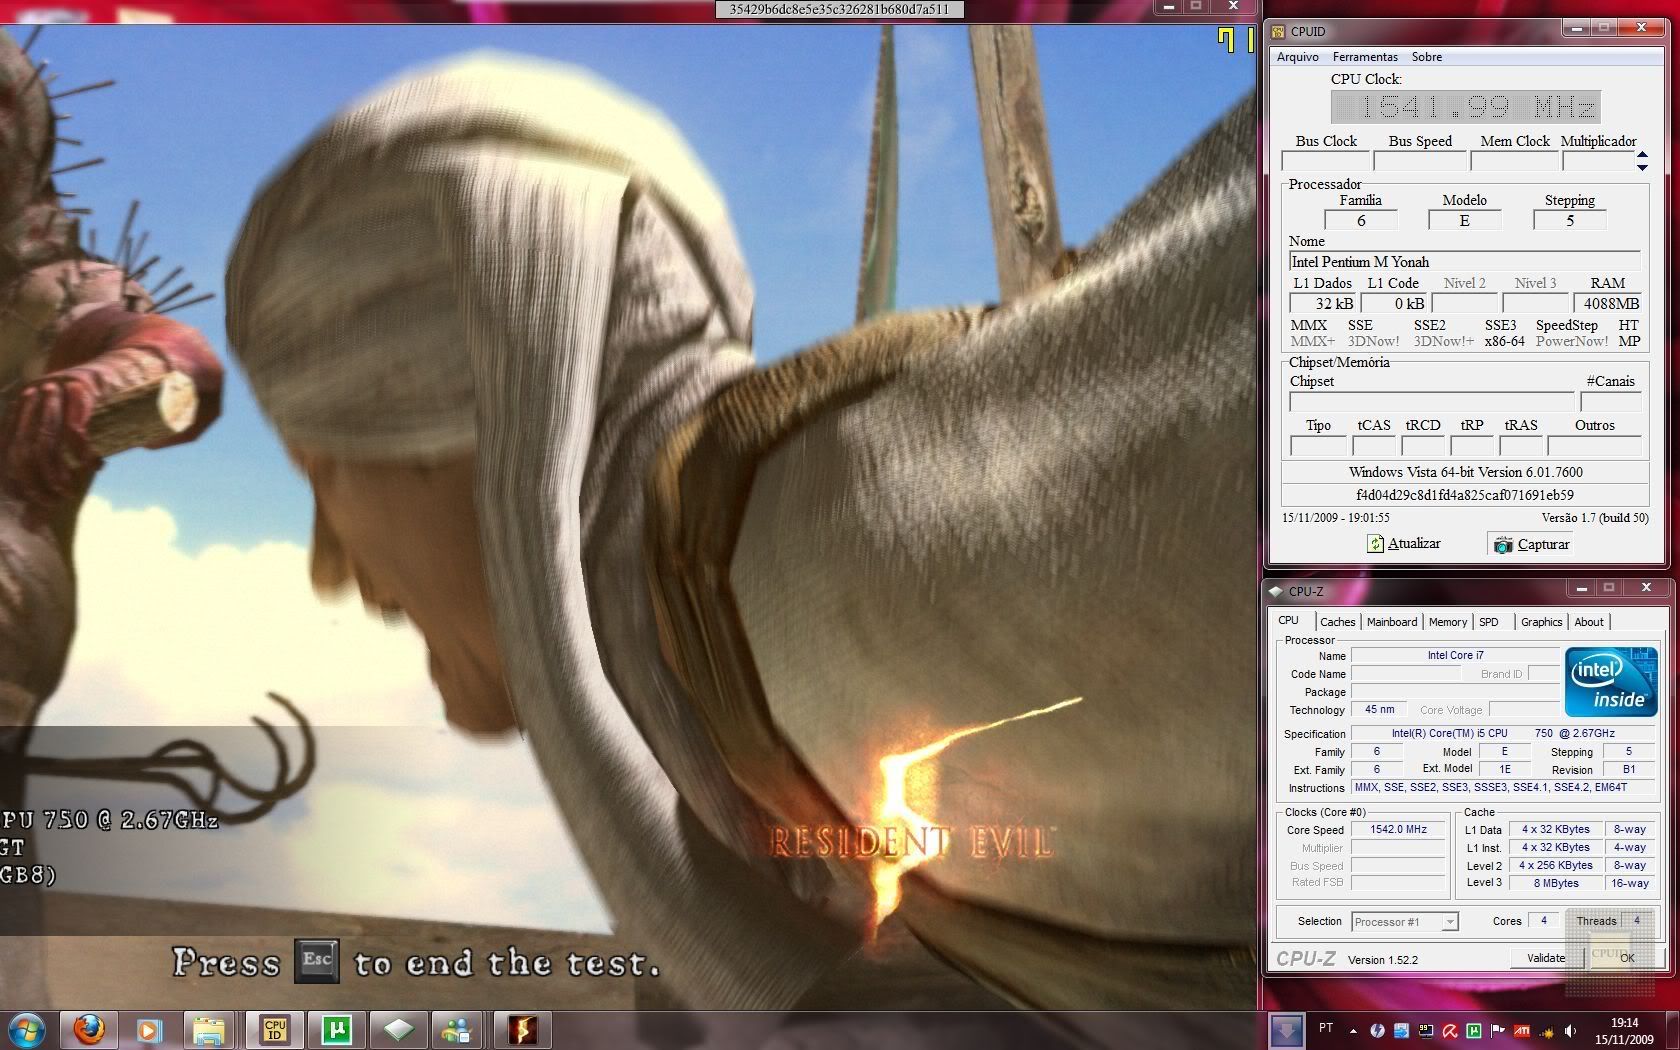The image size is (1680, 1050).
Task: Open the clock showing 19:14
Action: (x=1625, y=1031)
